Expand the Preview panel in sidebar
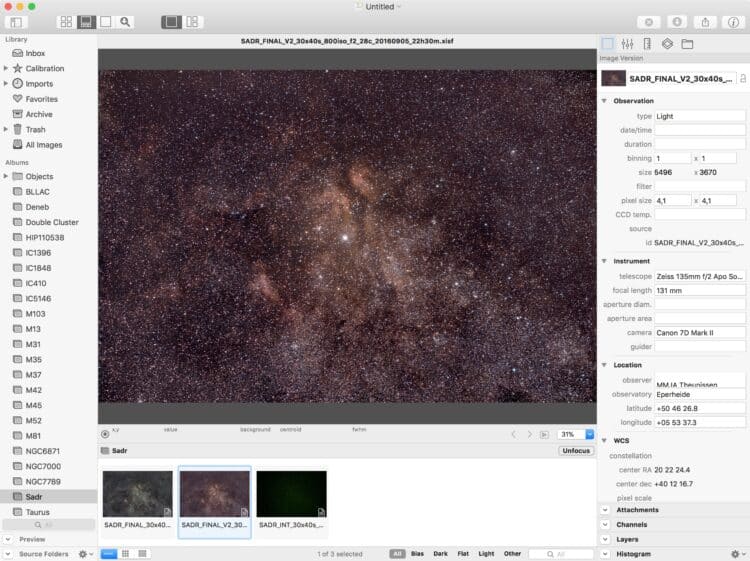 click(x=8, y=539)
